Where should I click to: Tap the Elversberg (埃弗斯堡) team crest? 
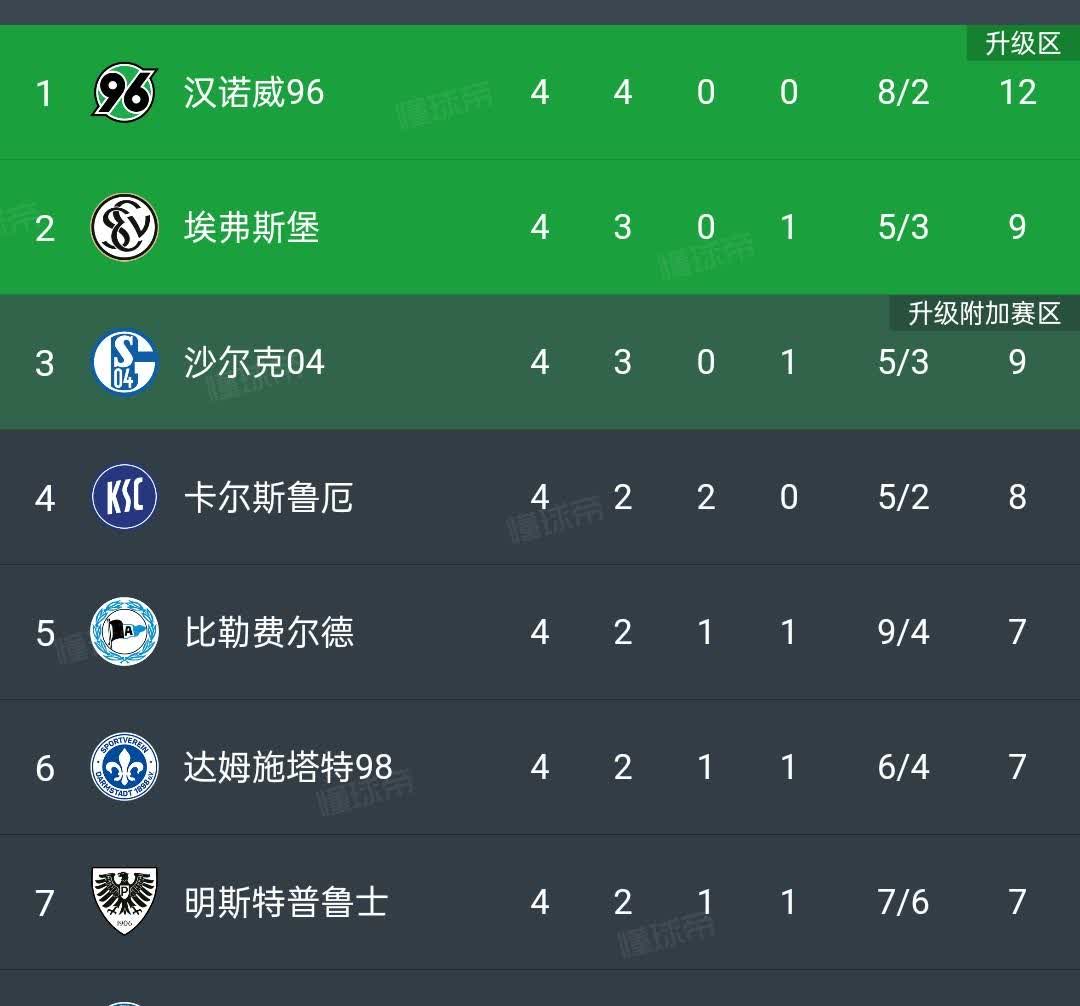(x=125, y=227)
